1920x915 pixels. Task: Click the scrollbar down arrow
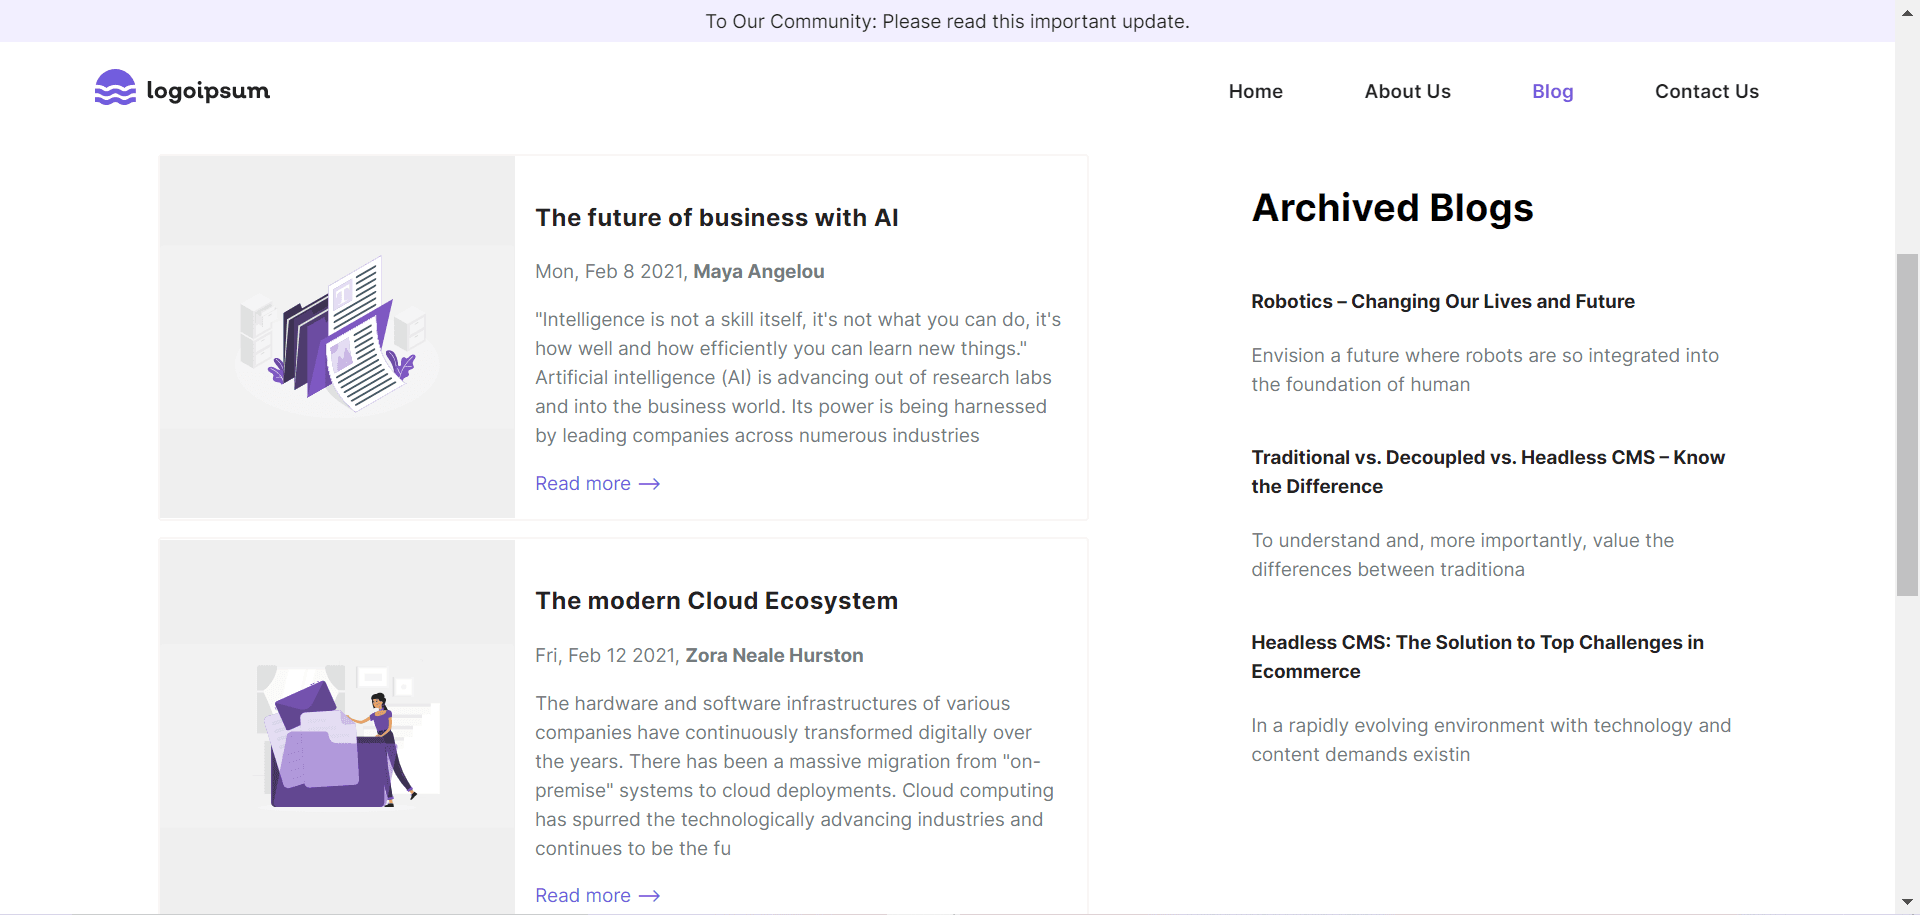pos(1907,902)
